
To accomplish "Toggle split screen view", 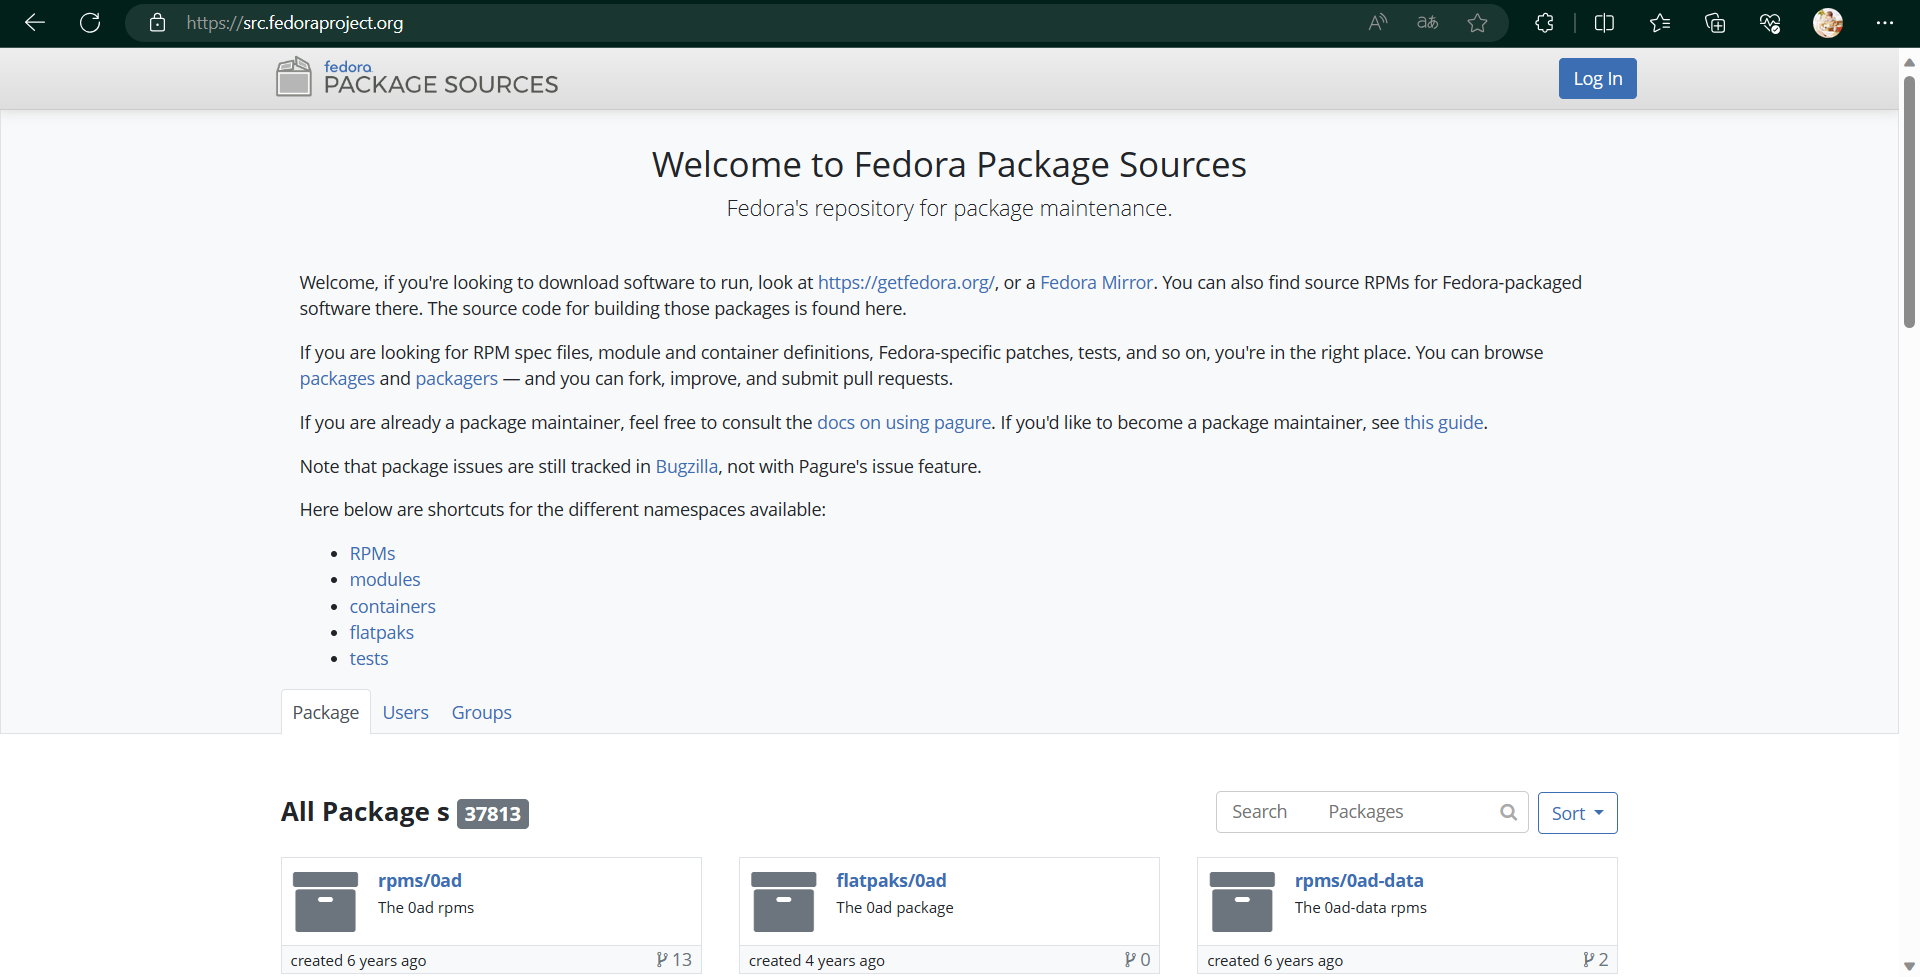I will 1604,23.
